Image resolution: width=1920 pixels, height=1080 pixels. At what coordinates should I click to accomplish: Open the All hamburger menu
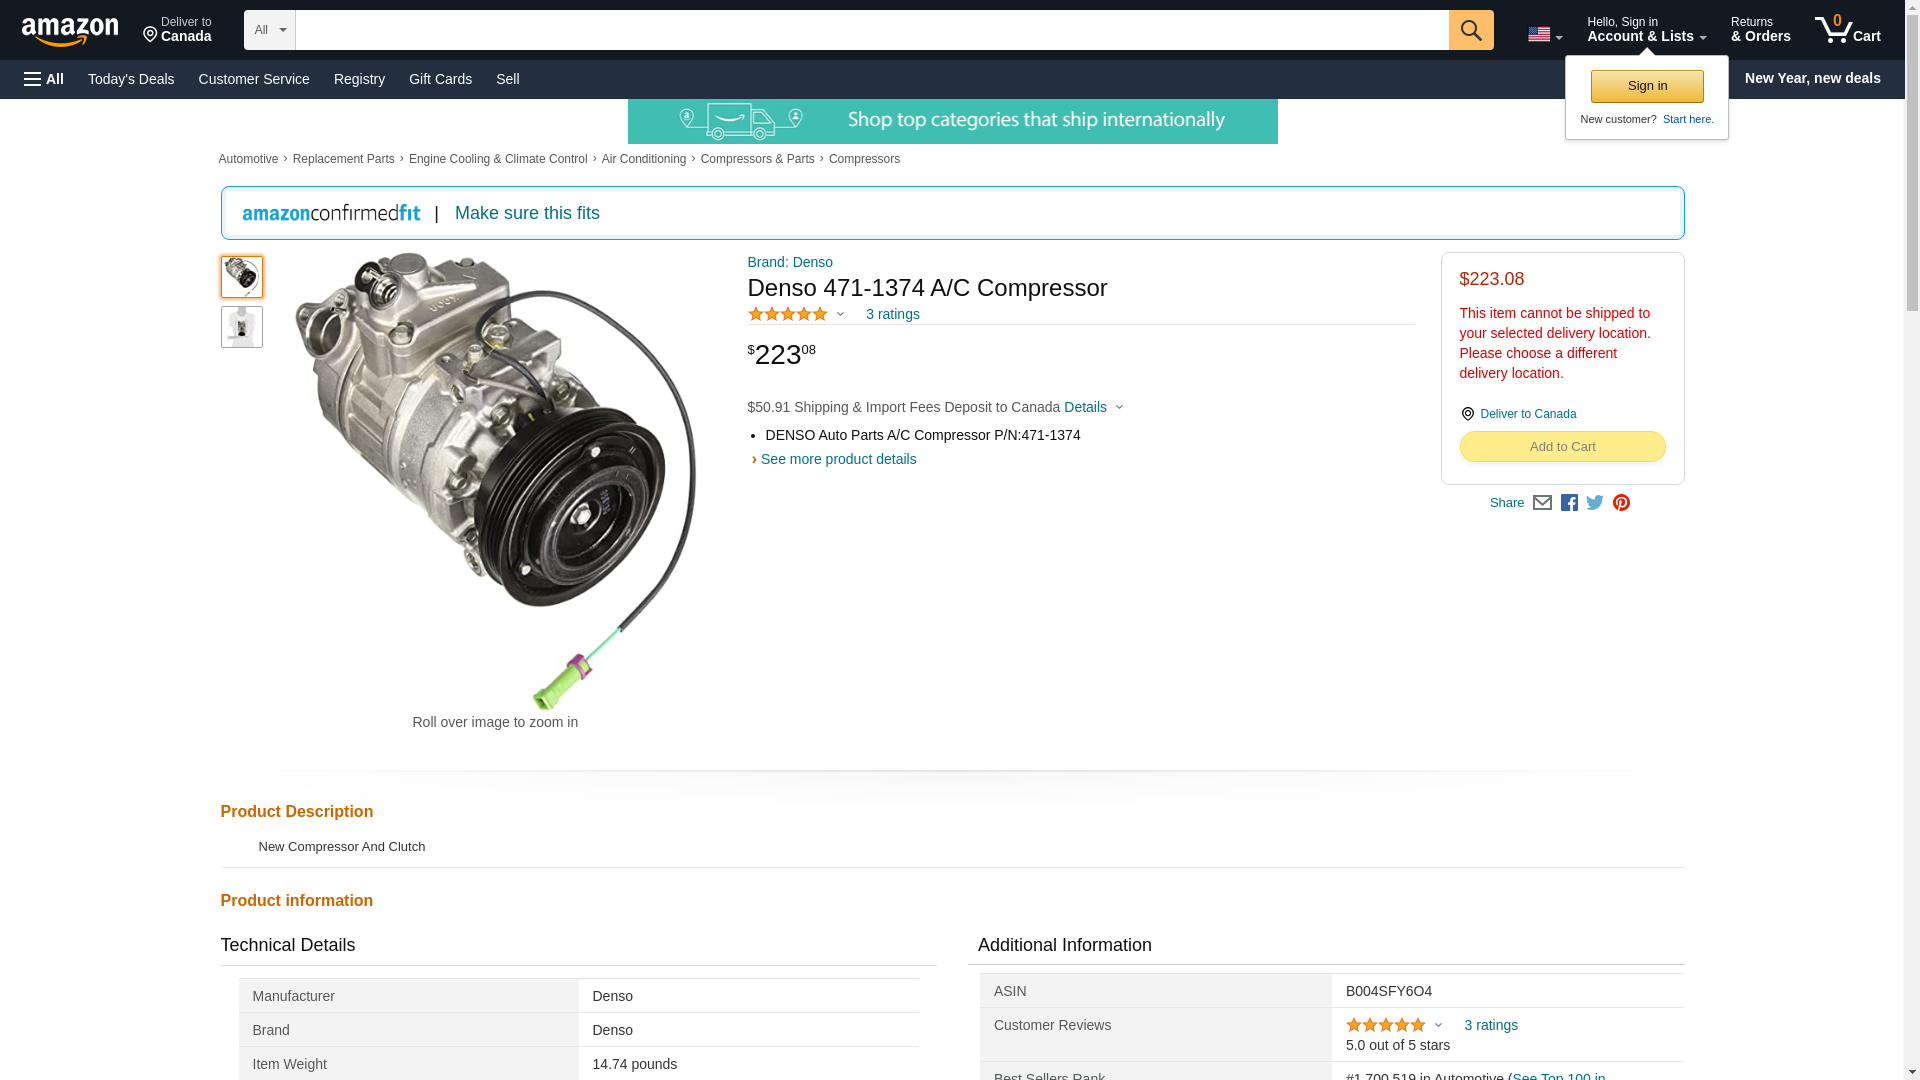(44, 79)
